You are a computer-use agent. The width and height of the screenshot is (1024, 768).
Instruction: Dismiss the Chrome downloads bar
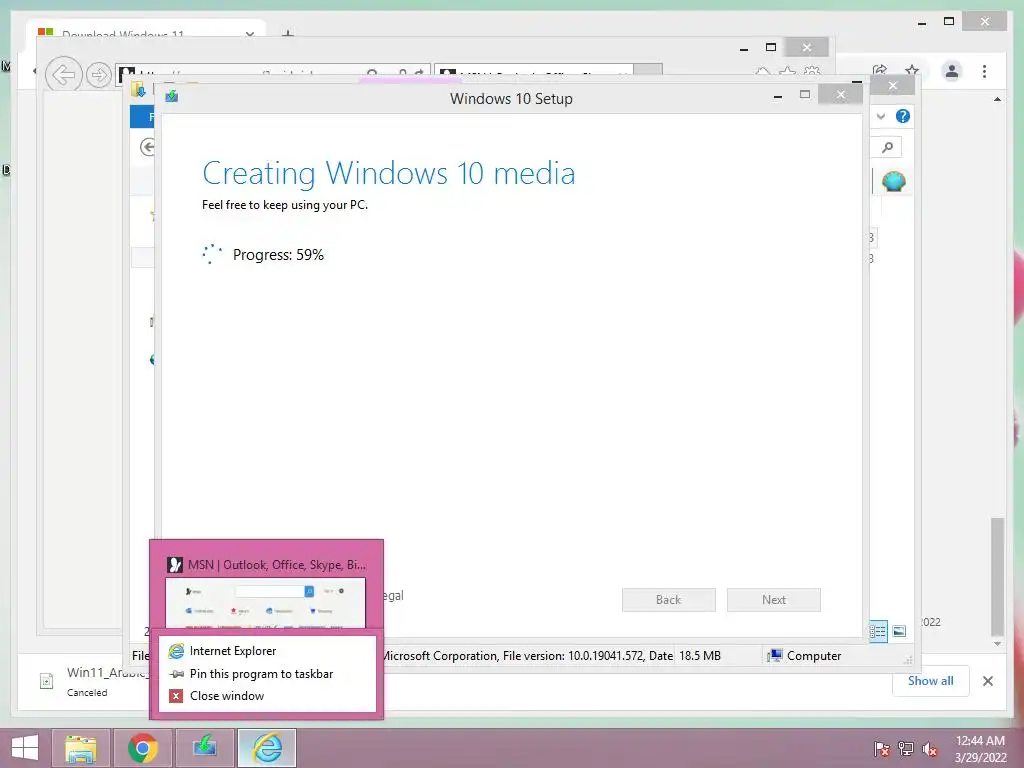tap(987, 681)
